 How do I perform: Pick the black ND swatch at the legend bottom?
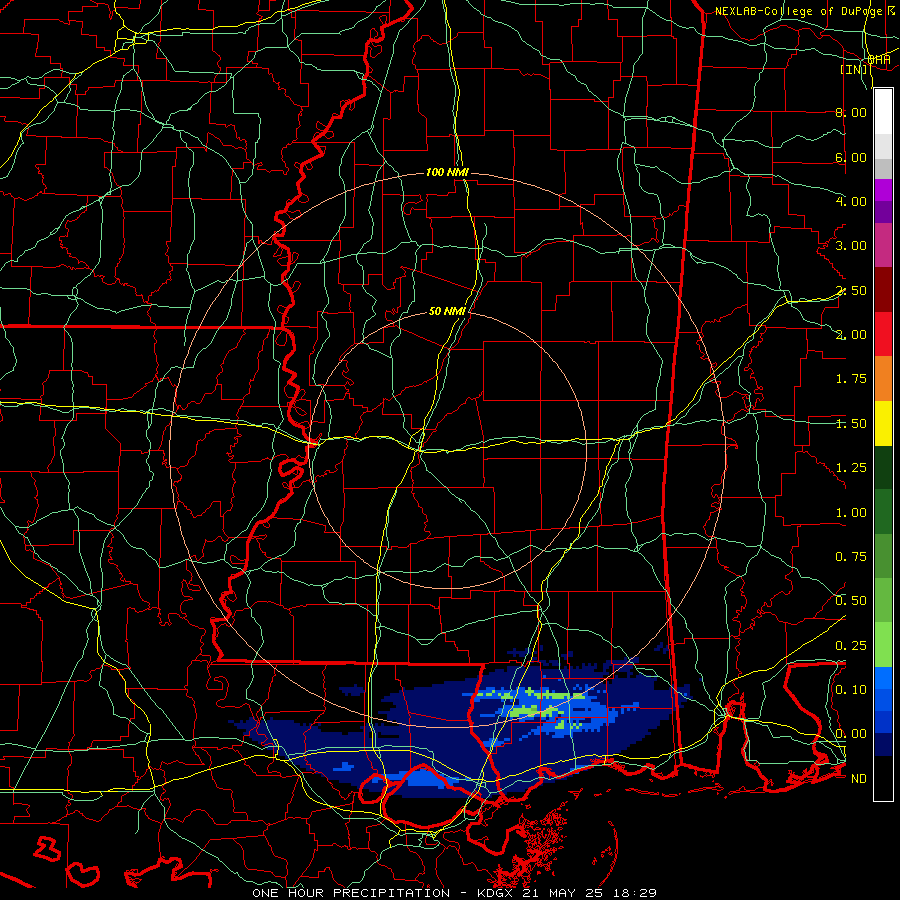click(x=883, y=778)
